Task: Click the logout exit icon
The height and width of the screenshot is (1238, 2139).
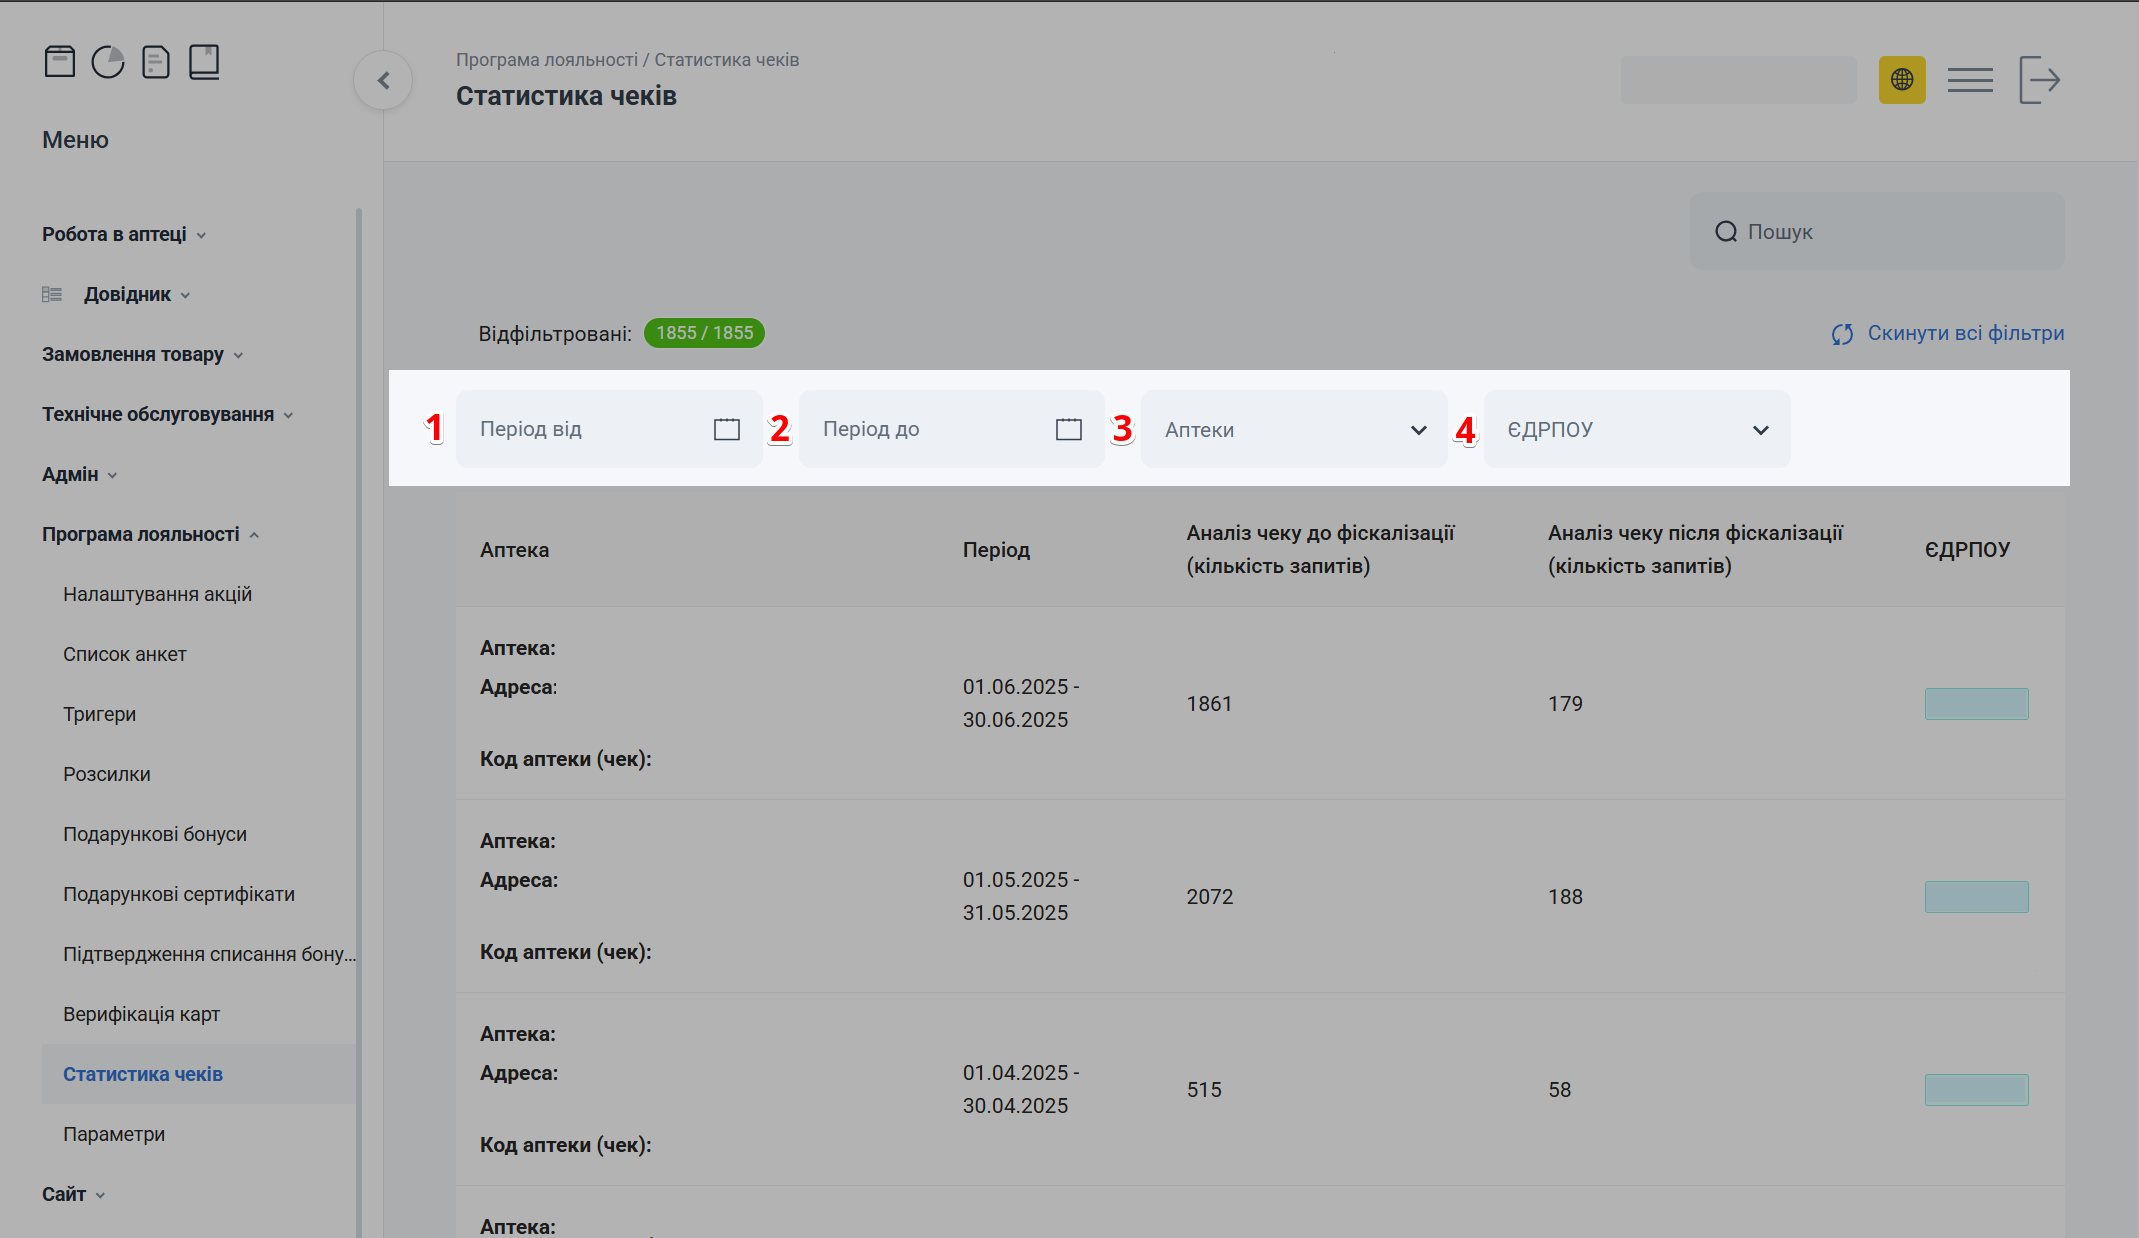Action: (x=2039, y=80)
